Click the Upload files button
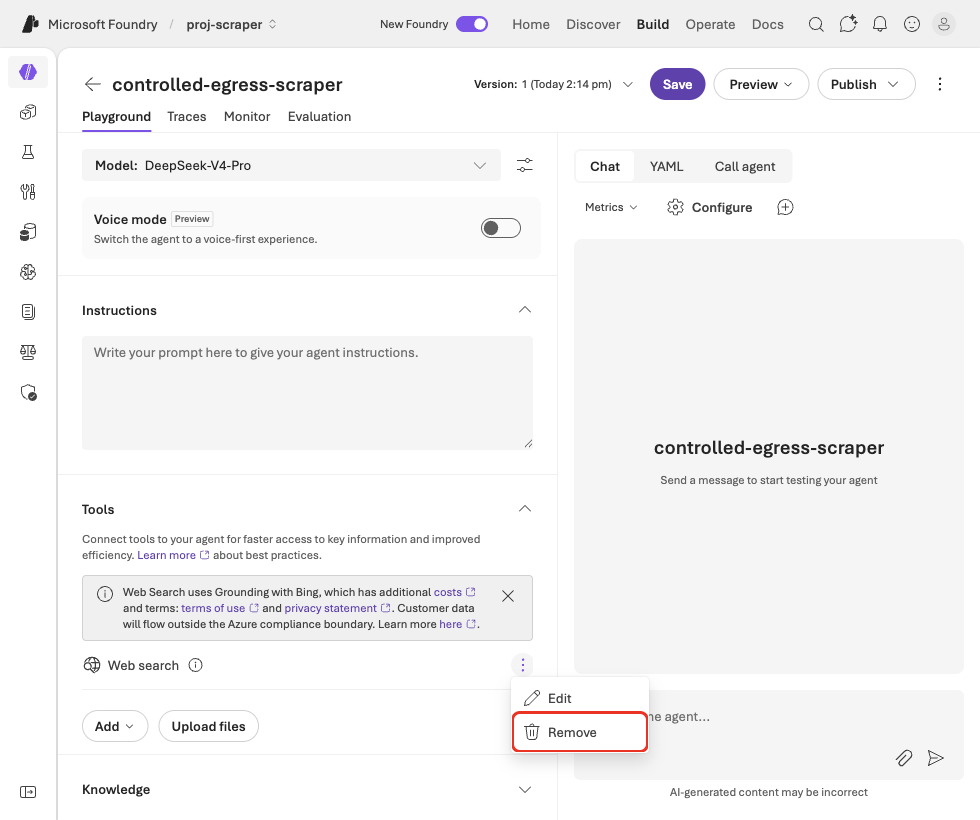The width and height of the screenshot is (980, 820). coord(209,726)
